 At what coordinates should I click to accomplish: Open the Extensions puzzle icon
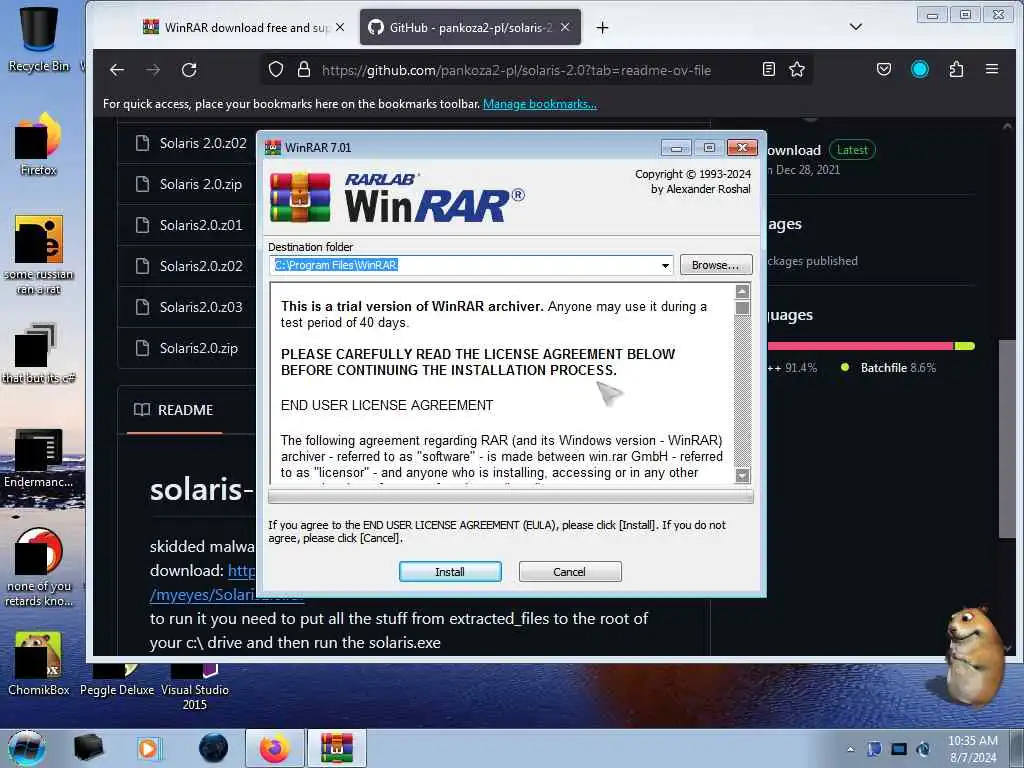956,69
